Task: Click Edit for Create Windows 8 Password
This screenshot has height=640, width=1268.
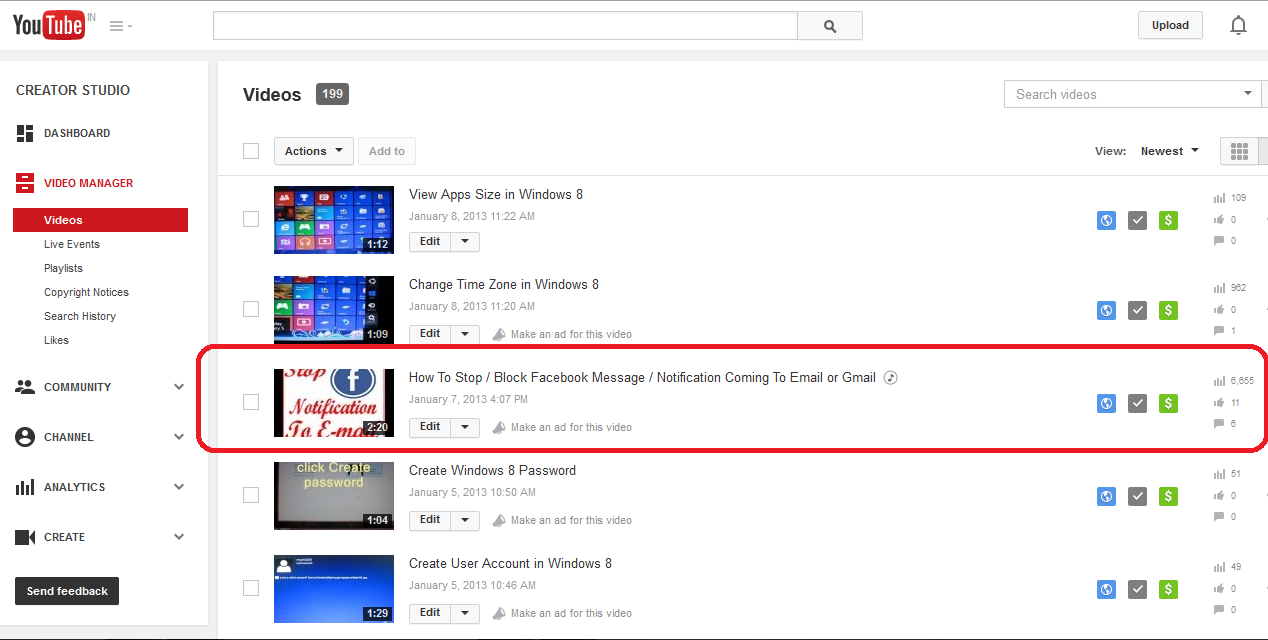Action: [x=430, y=520]
